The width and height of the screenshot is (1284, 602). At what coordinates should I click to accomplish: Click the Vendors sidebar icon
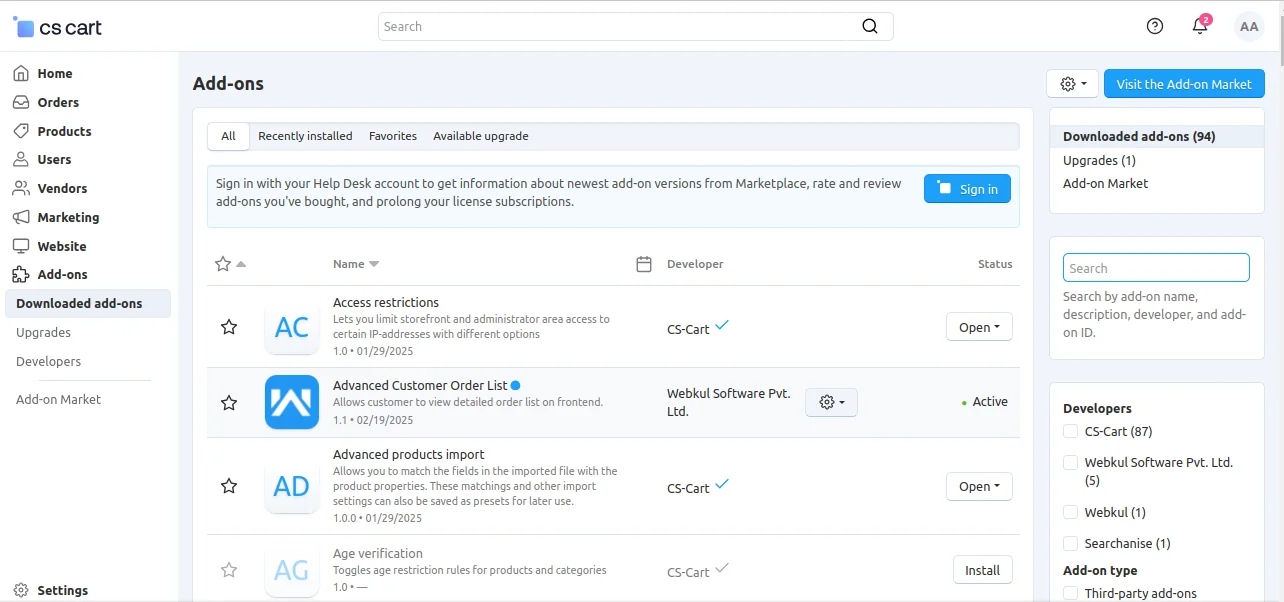[x=20, y=188]
